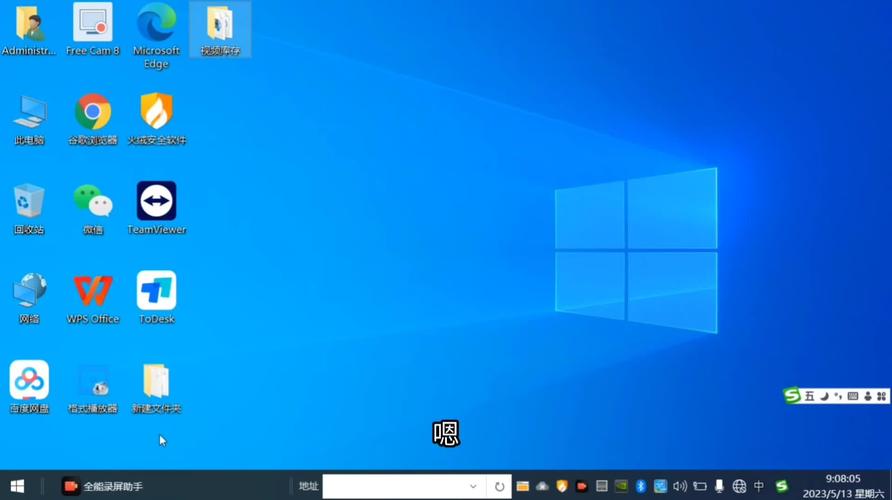Toggle the moon half-width icon on the IME bar

point(824,396)
